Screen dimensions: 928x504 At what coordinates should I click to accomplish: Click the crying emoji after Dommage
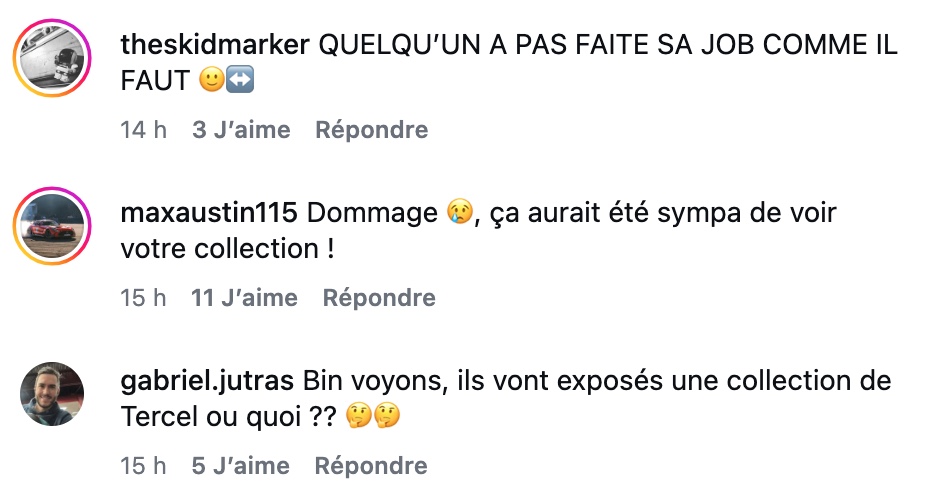pos(460,214)
